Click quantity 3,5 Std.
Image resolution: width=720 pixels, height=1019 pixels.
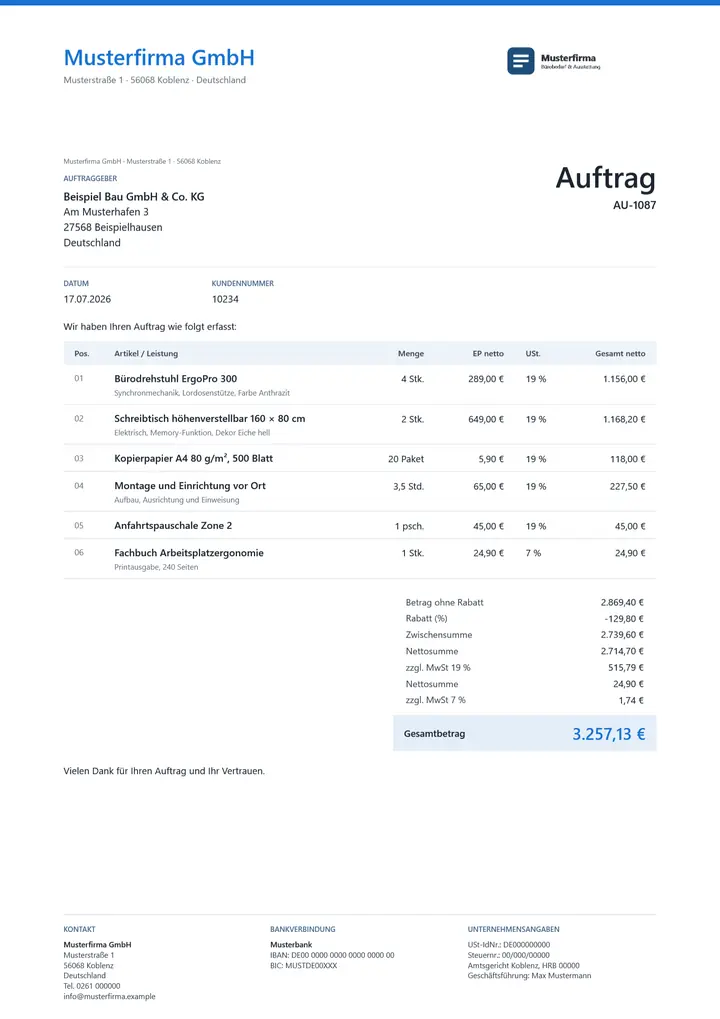(x=409, y=486)
